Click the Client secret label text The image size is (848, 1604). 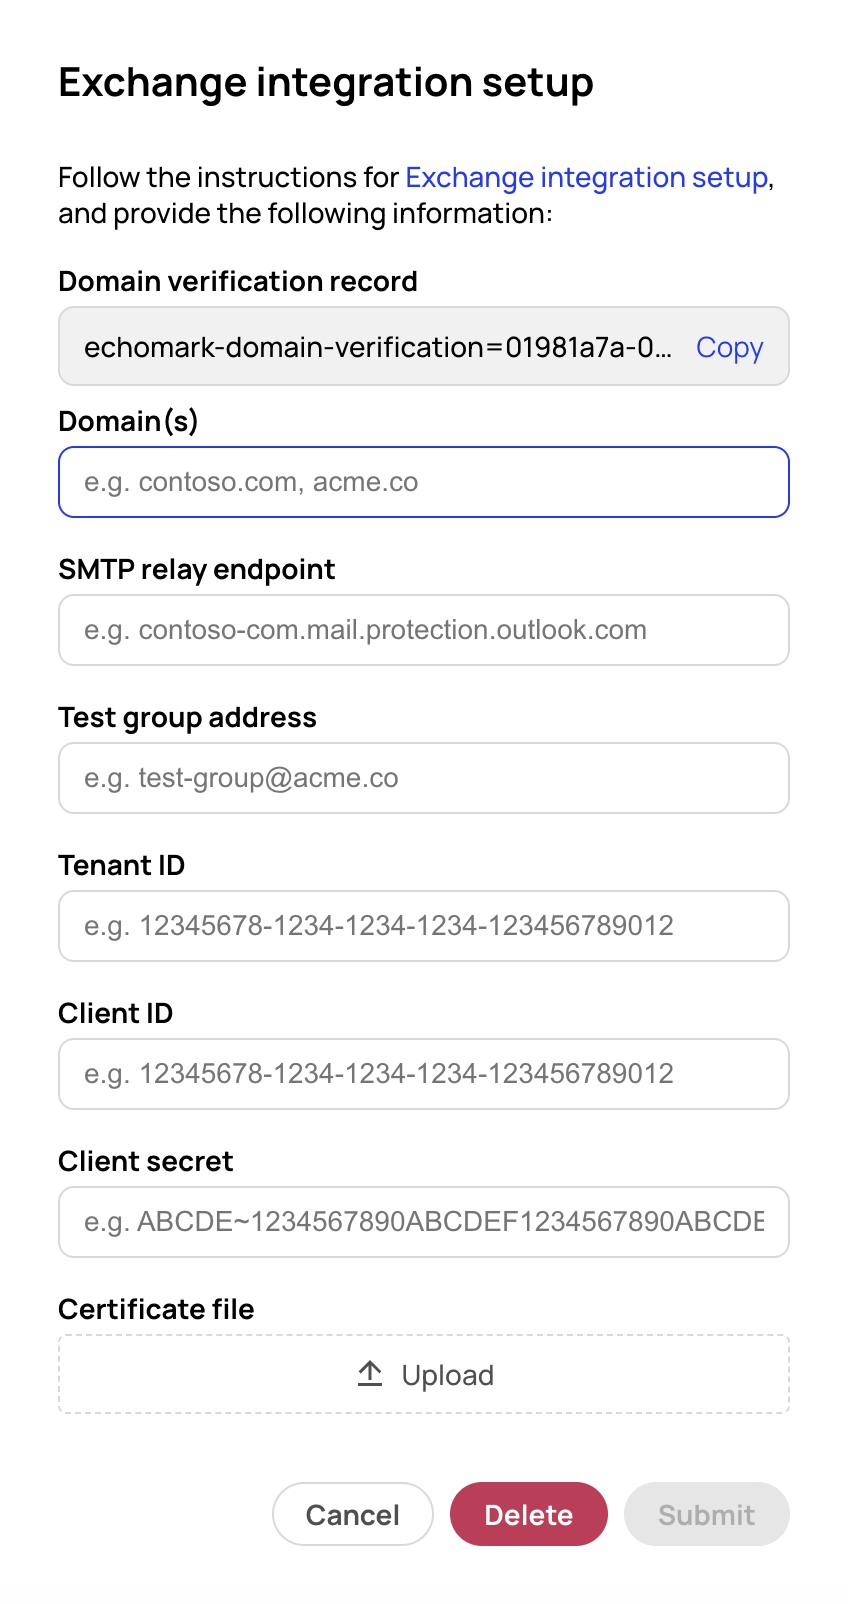pyautogui.click(x=145, y=1161)
